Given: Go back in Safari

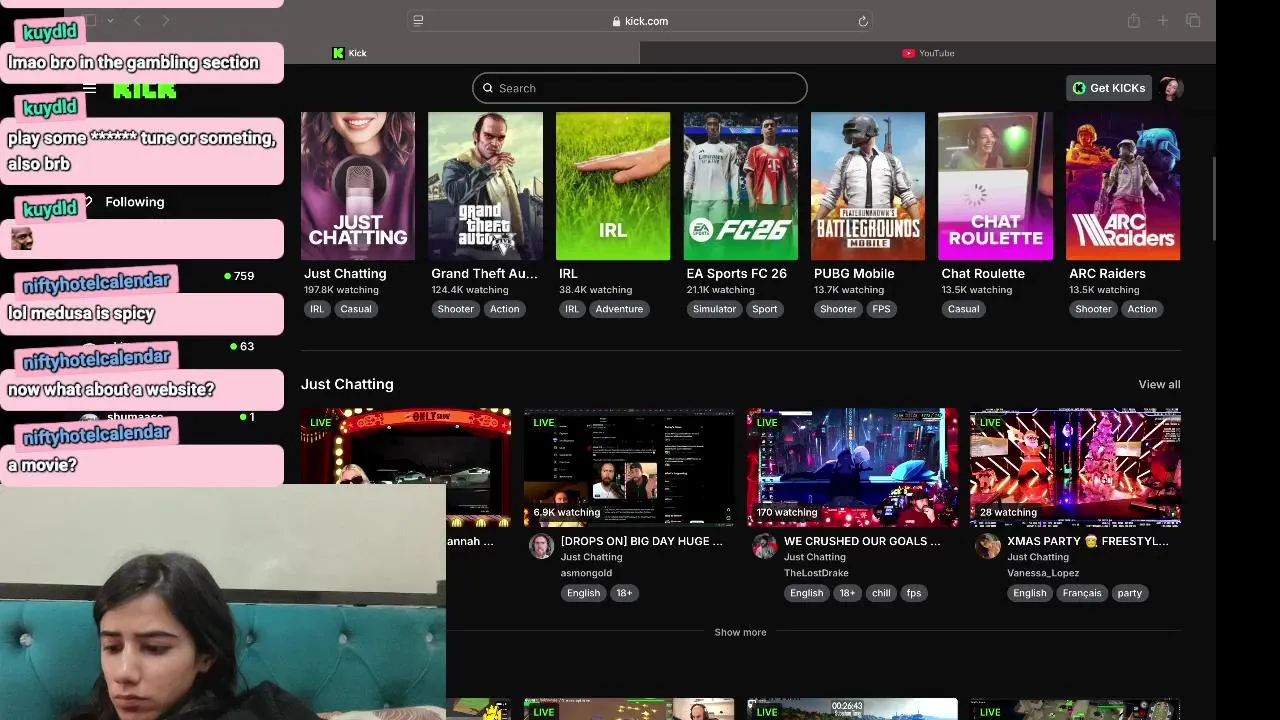Looking at the screenshot, I should [x=137, y=21].
